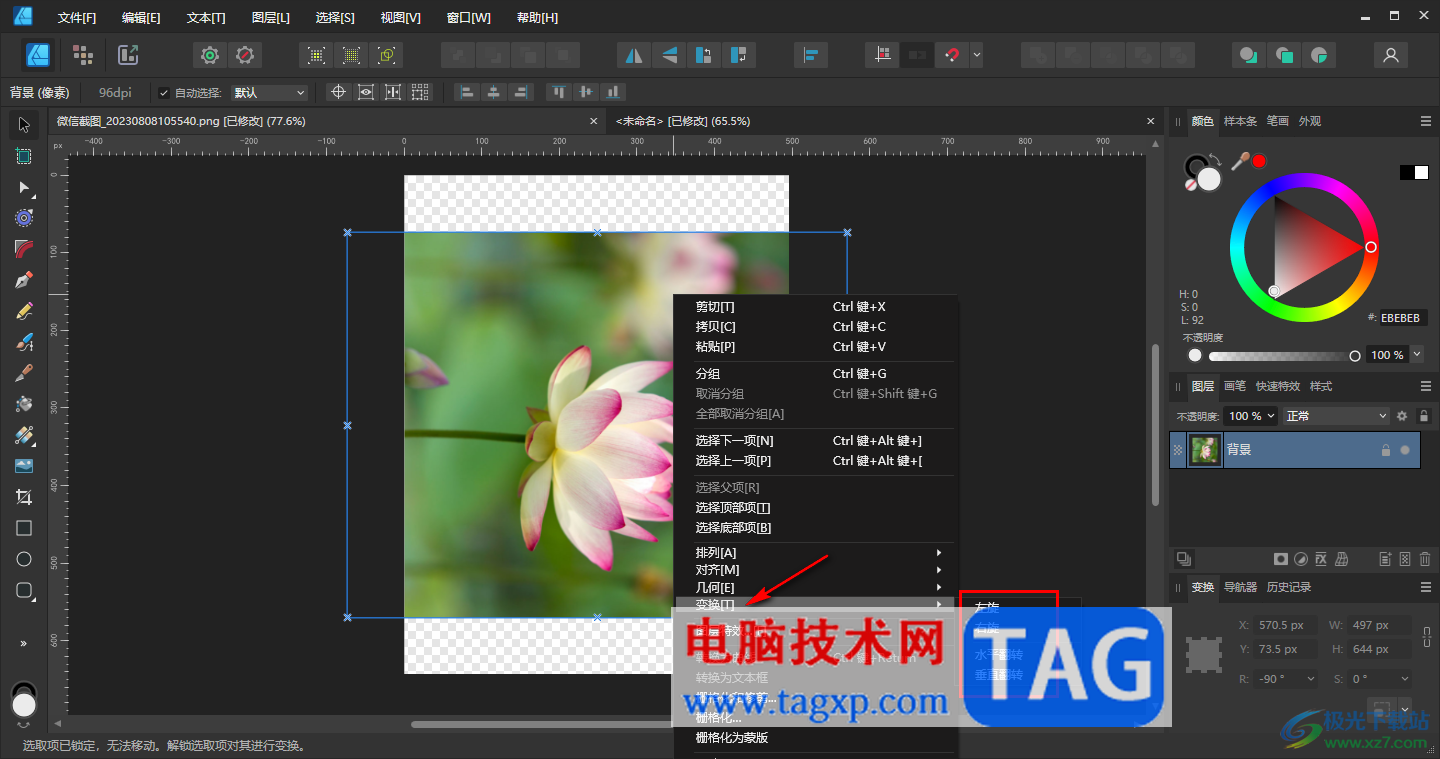The height and width of the screenshot is (759, 1440).
Task: Open the 默认 auto-select dropdown
Action: [x=269, y=93]
